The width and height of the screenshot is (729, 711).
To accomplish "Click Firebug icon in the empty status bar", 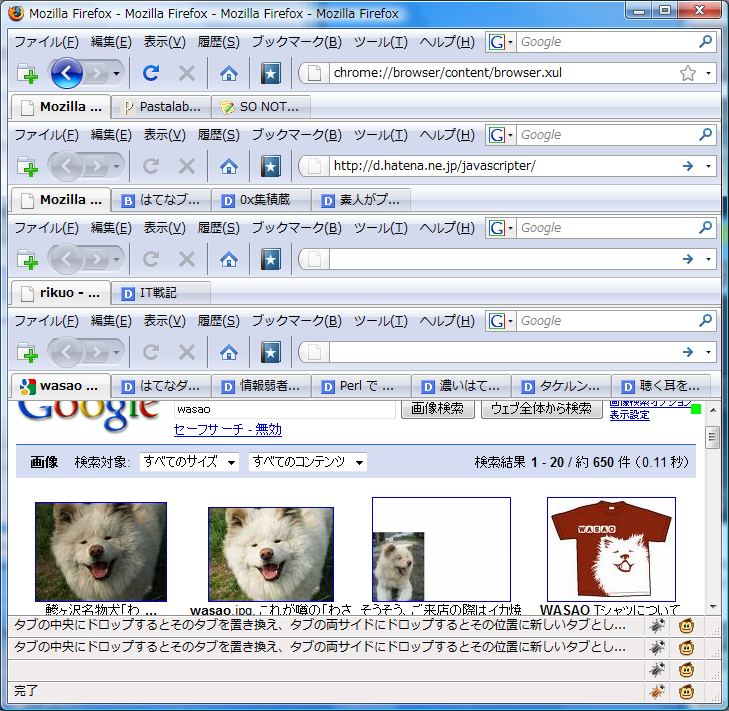I will coord(657,670).
